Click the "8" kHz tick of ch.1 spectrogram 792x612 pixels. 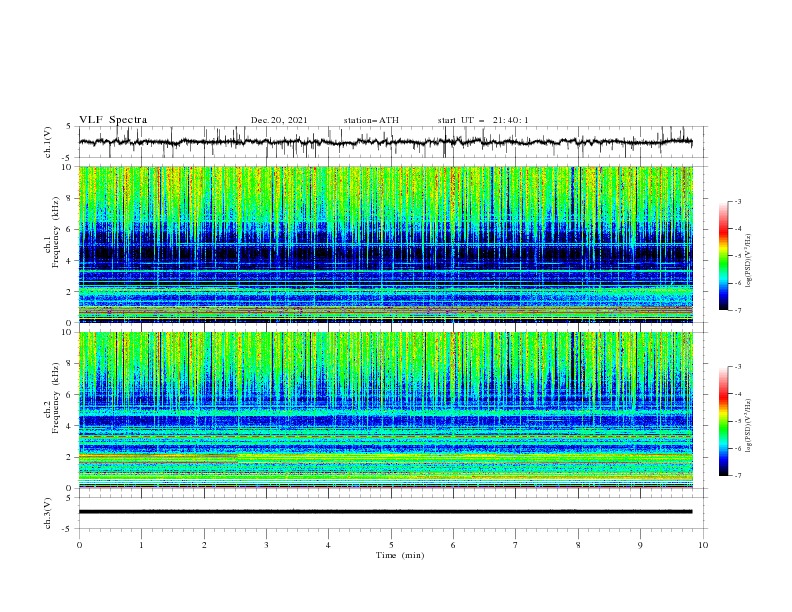(x=70, y=198)
